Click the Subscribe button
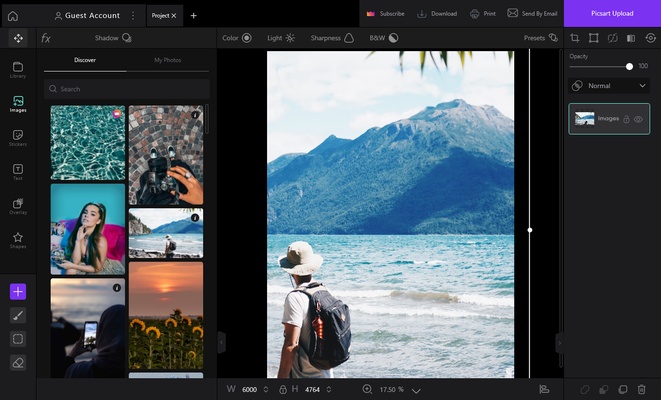 point(385,13)
